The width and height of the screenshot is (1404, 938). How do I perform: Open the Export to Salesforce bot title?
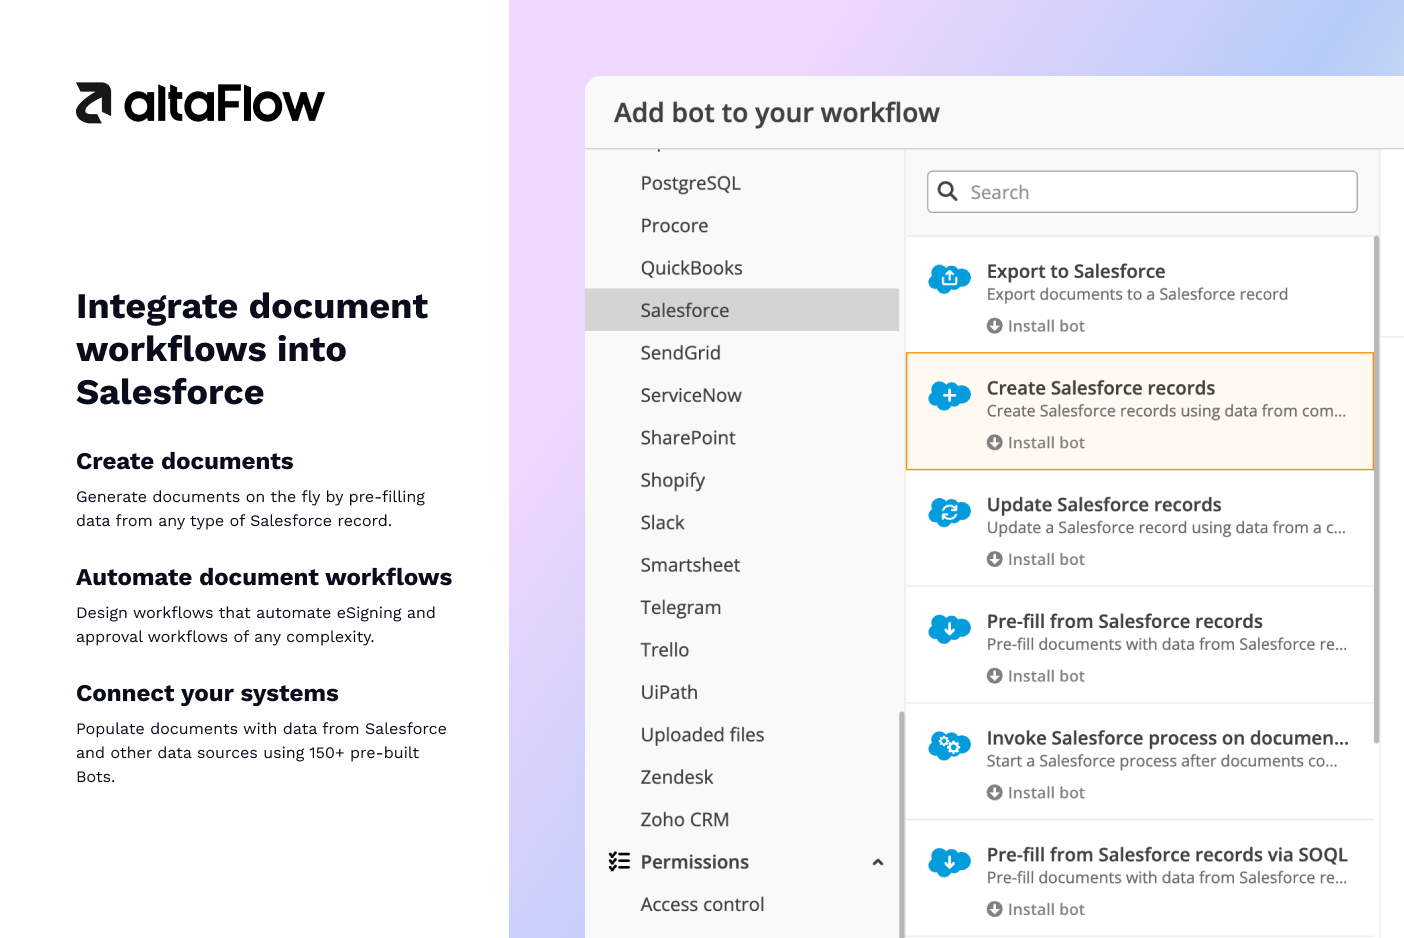coord(1076,271)
